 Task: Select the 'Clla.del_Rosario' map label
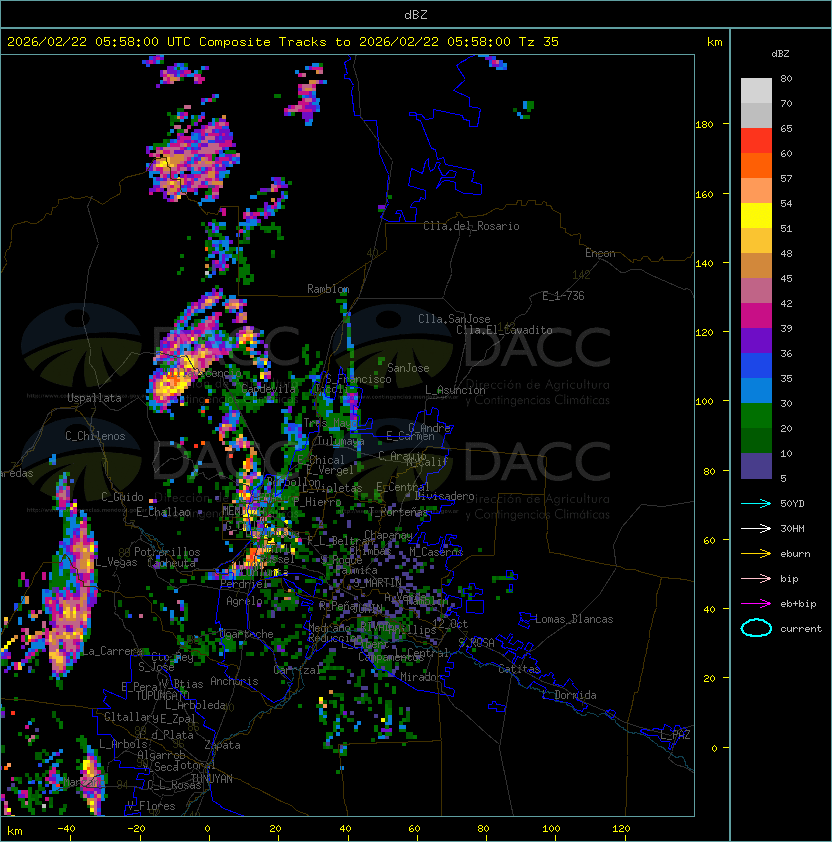[x=471, y=226]
